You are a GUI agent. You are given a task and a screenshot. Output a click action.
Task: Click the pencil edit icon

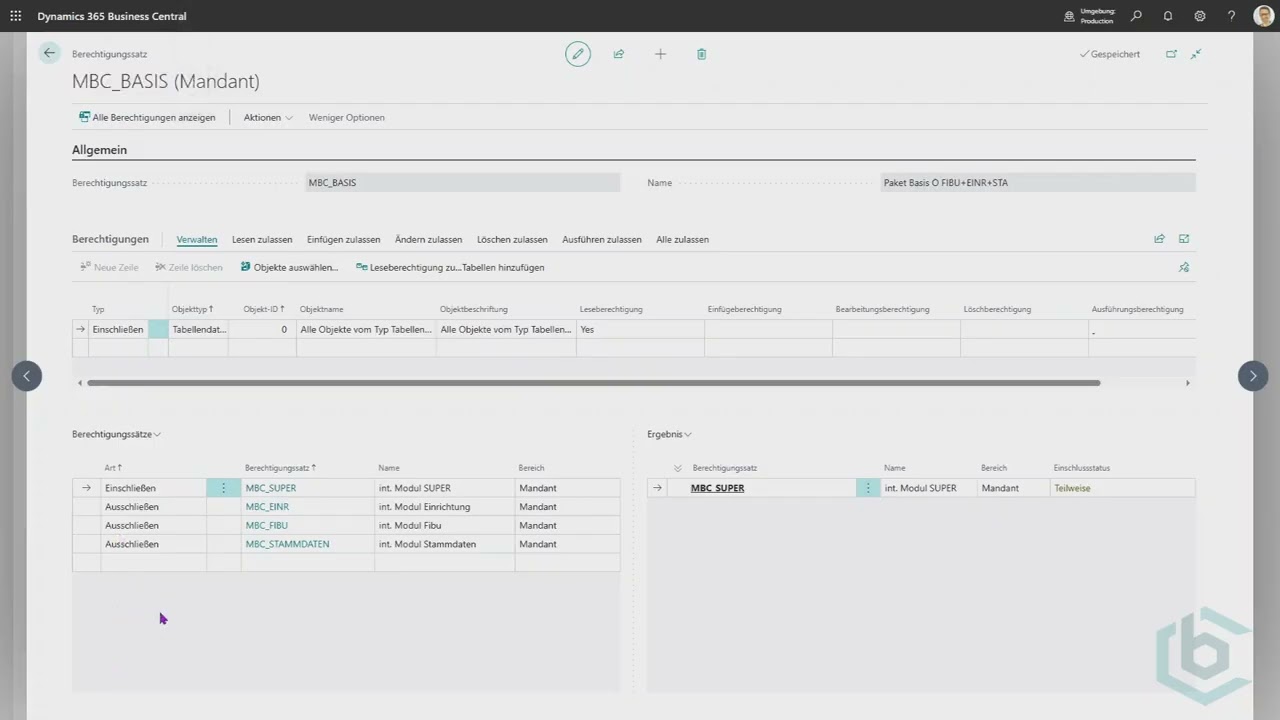pos(578,54)
